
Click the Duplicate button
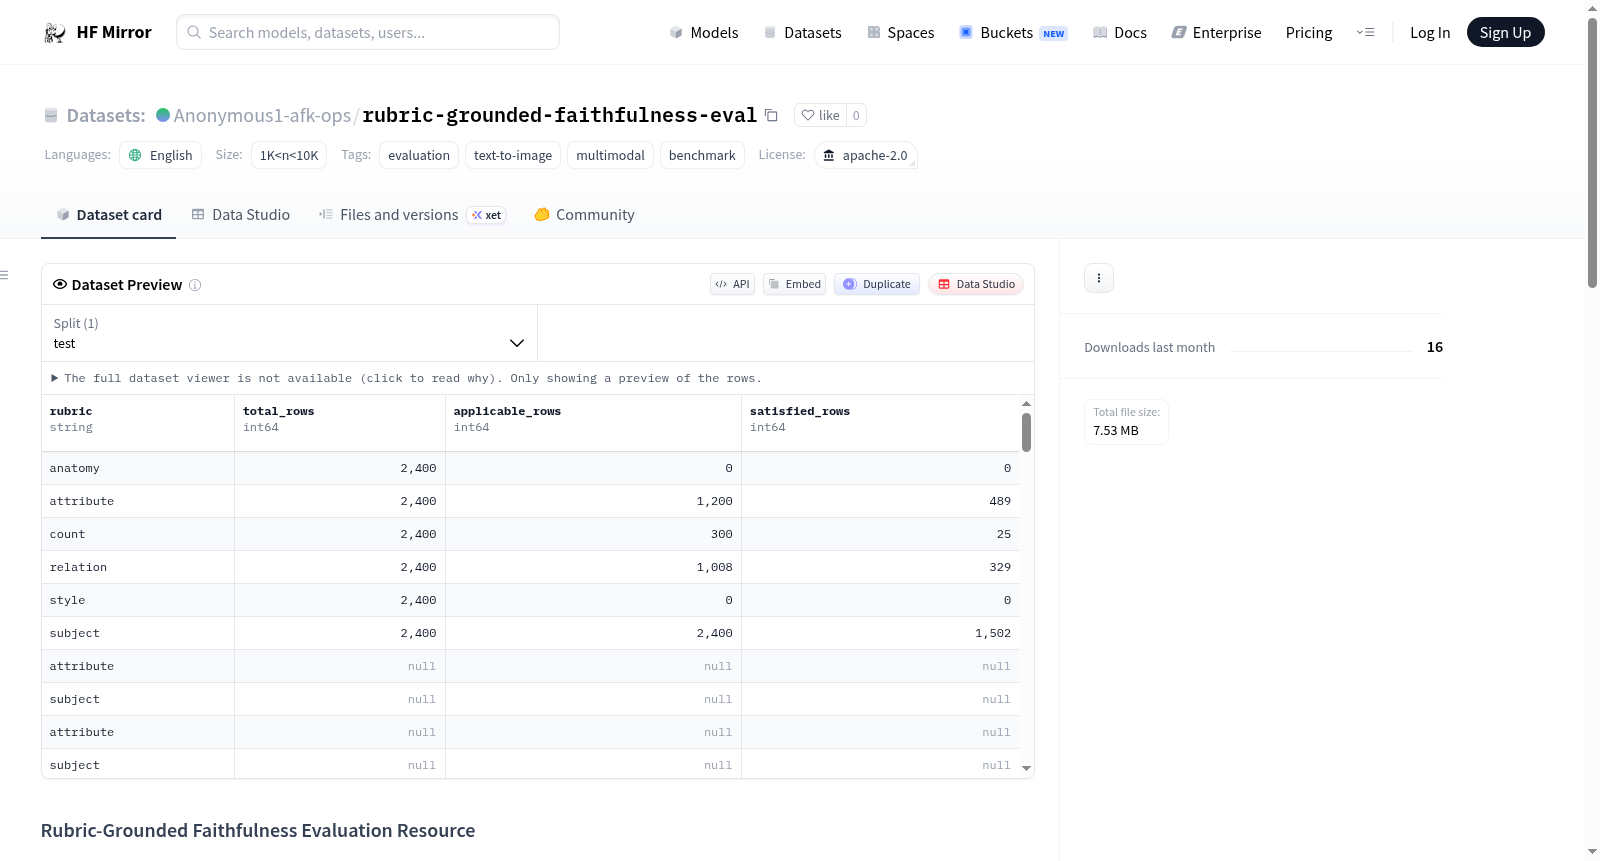(x=877, y=284)
